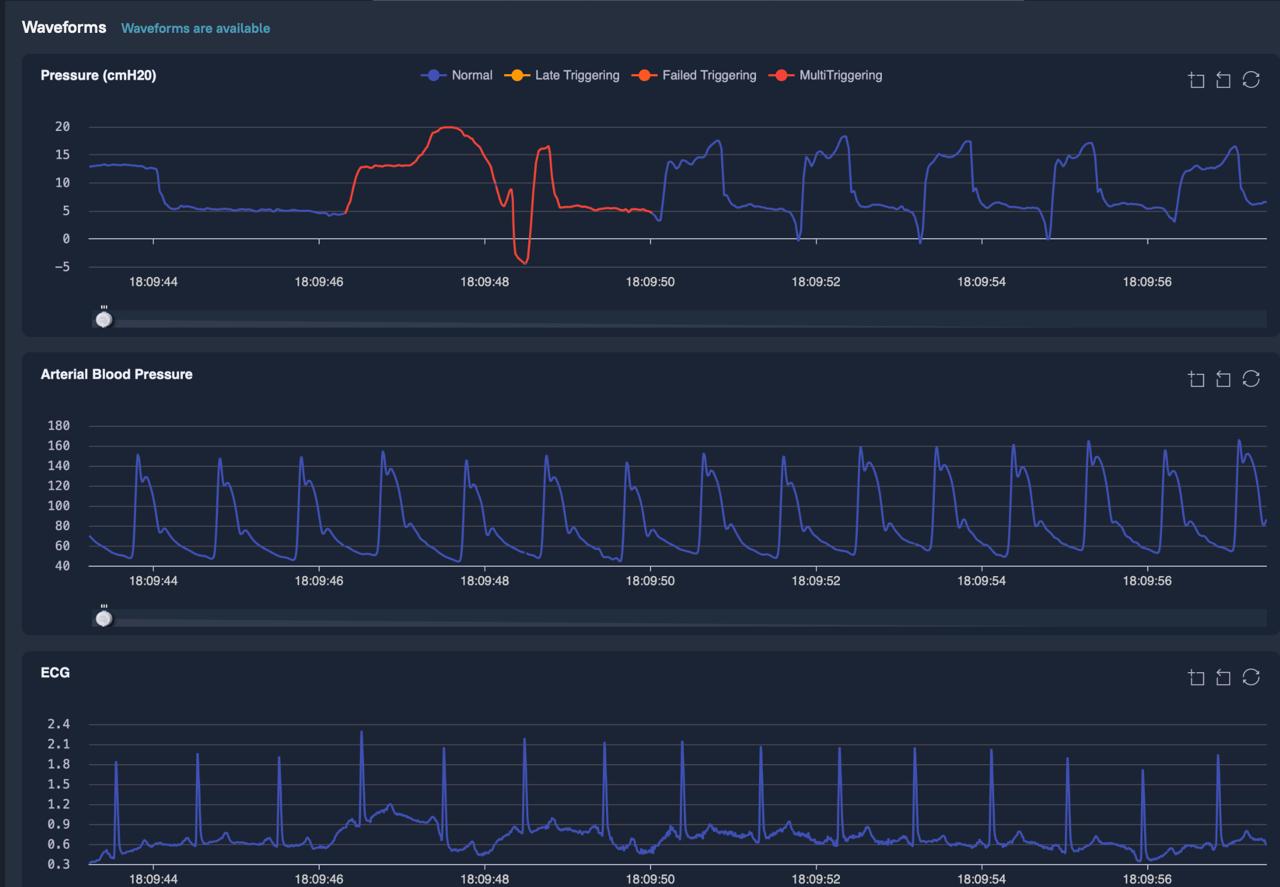Activate zoom selection on Arterial Blood Pressure chart
Screen dimensions: 1280x887
pyautogui.click(x=1196, y=379)
